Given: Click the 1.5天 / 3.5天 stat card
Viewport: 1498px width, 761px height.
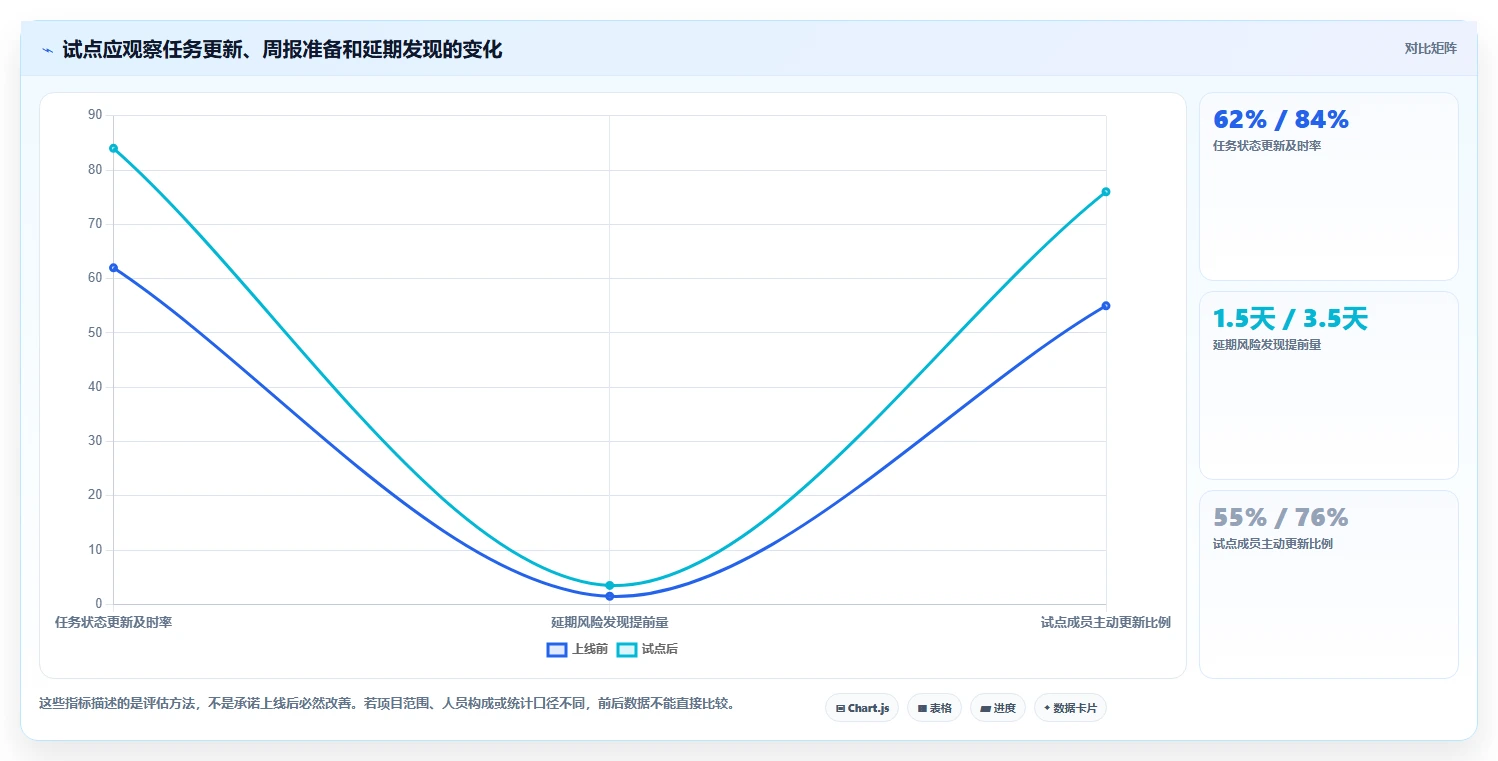Looking at the screenshot, I should (x=1328, y=385).
